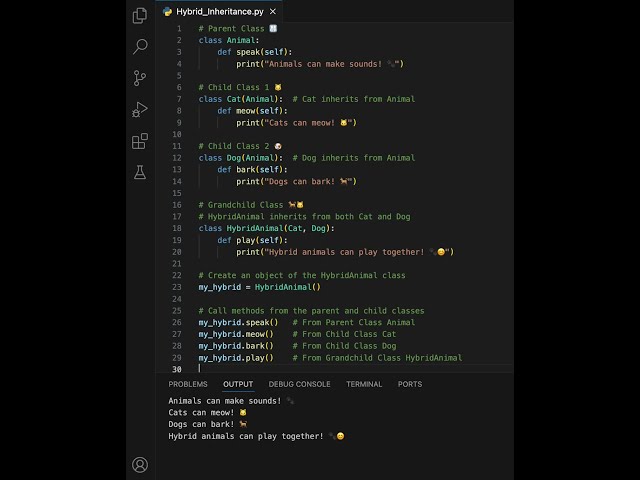Switch to the PROBLEMS panel tab
Viewport: 640px width, 480px height.
[x=188, y=384]
